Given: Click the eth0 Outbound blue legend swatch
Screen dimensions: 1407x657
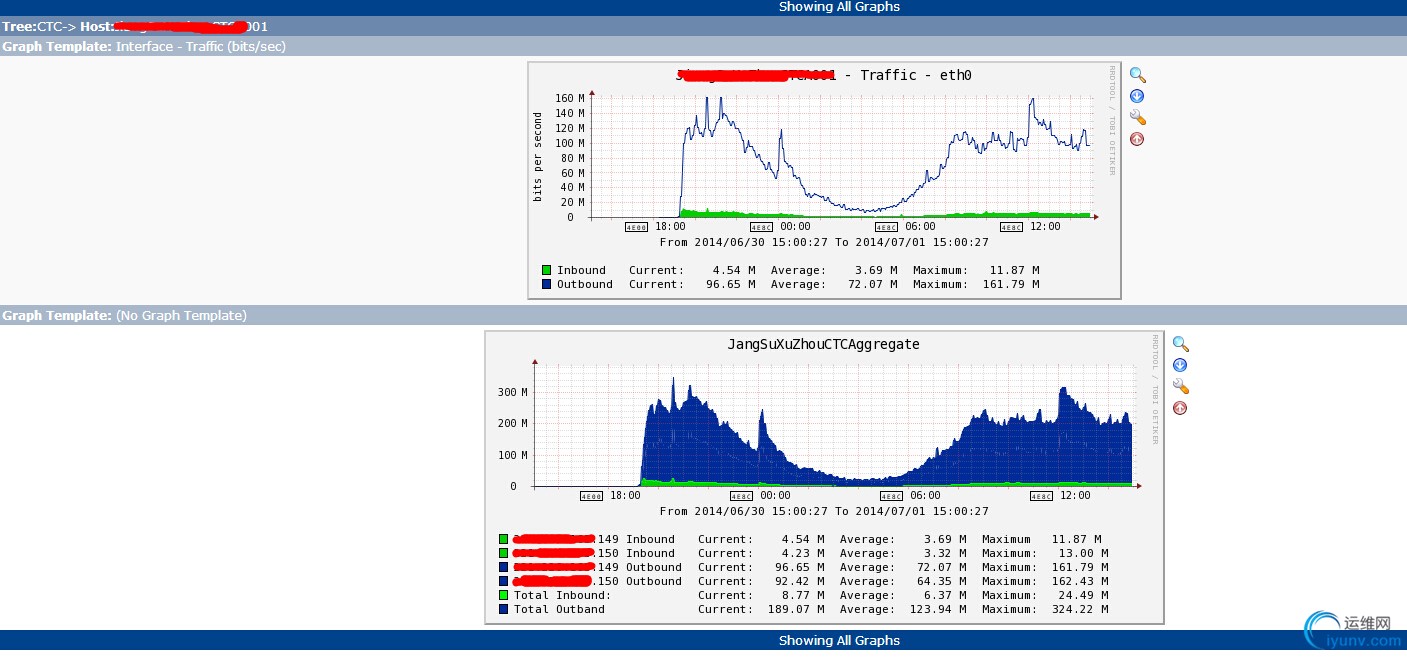Looking at the screenshot, I should 546,284.
